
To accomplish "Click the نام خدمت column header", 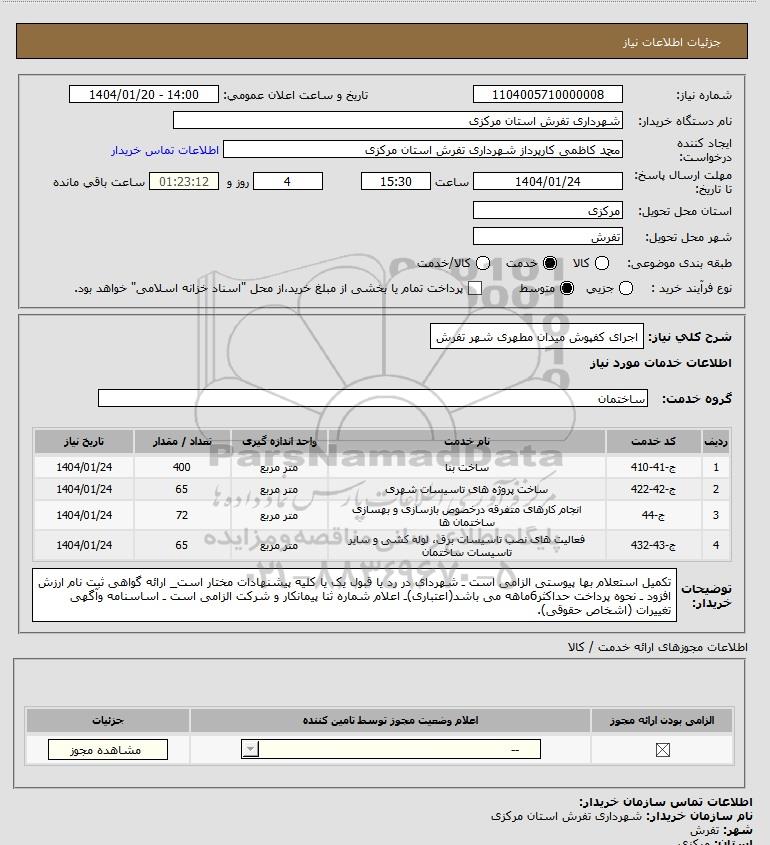I will tap(467, 441).
